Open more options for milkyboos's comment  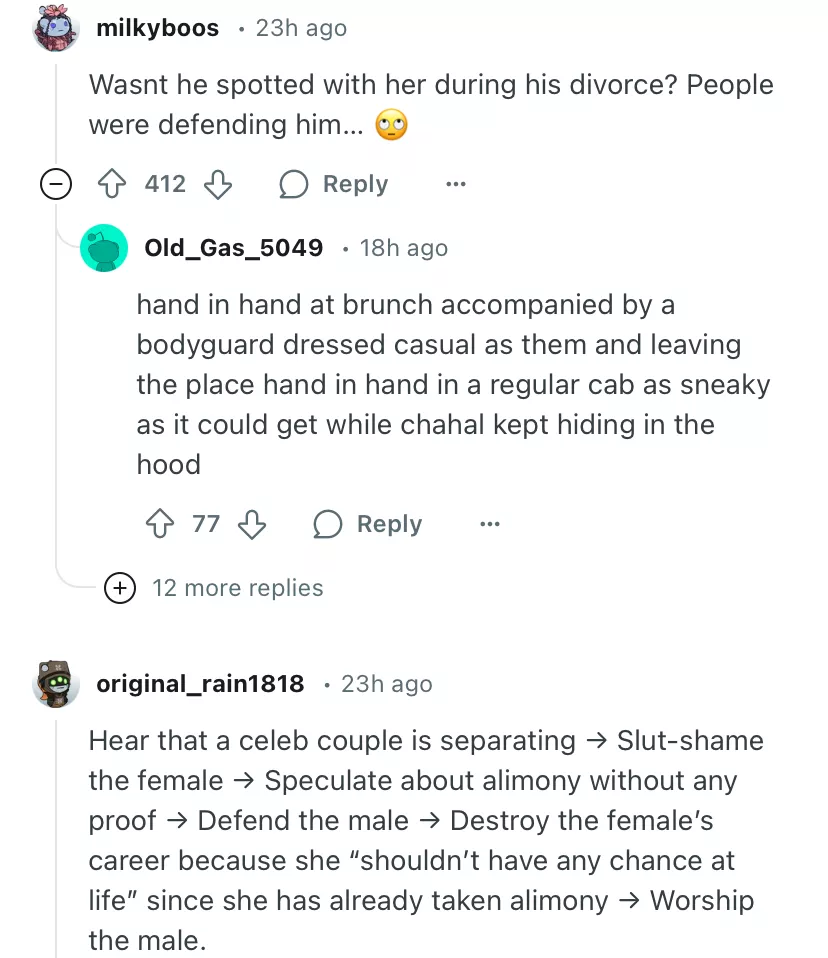point(456,184)
